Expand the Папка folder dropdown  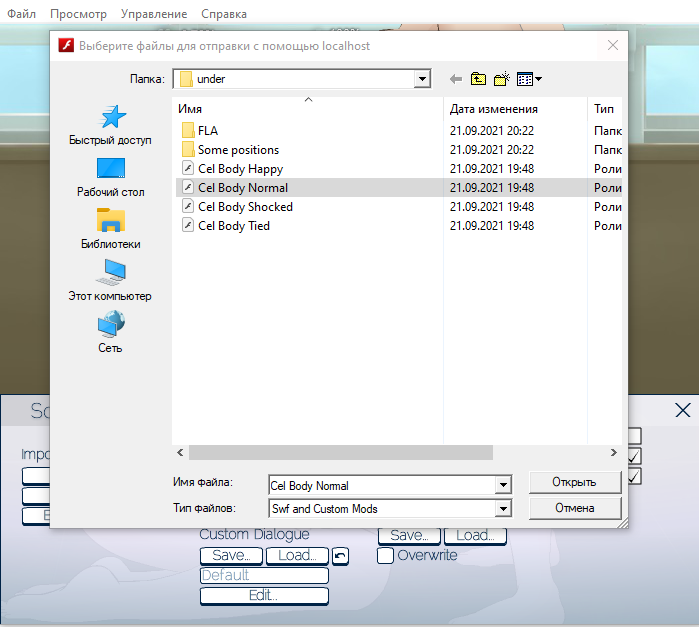point(422,79)
